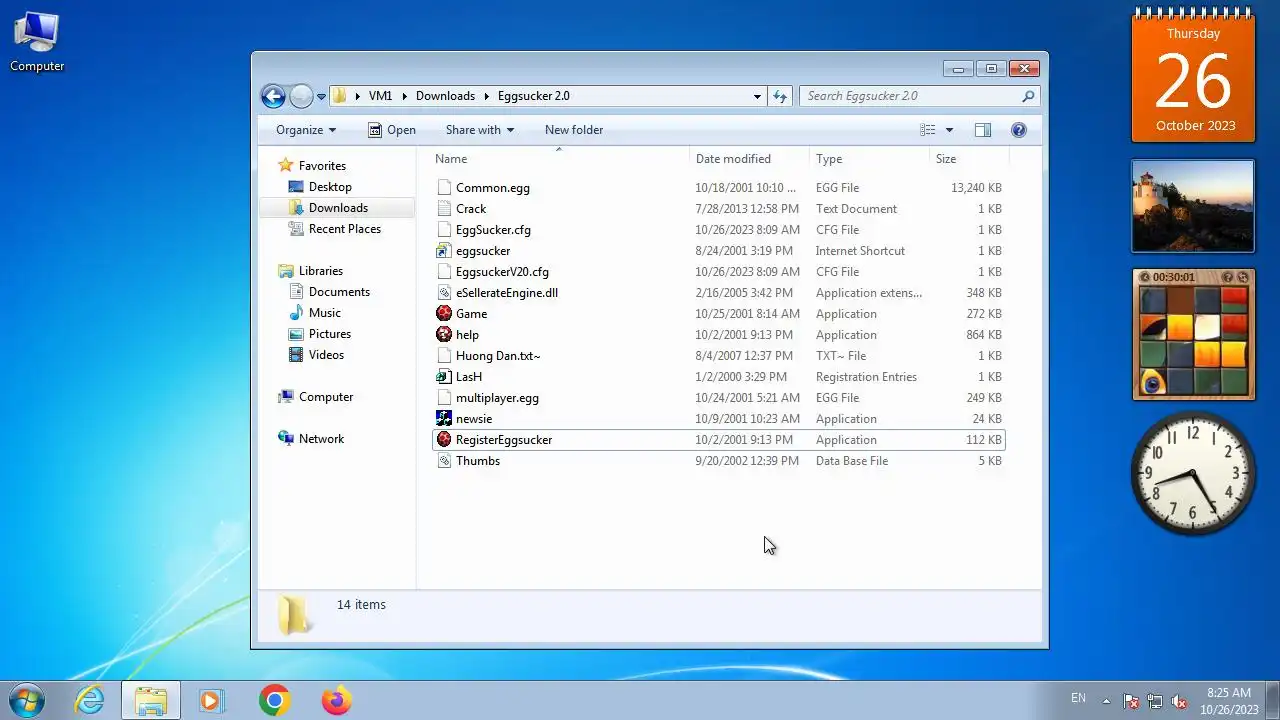The width and height of the screenshot is (1280, 720).
Task: Open Explorer help via question mark icon
Action: [x=1019, y=130]
